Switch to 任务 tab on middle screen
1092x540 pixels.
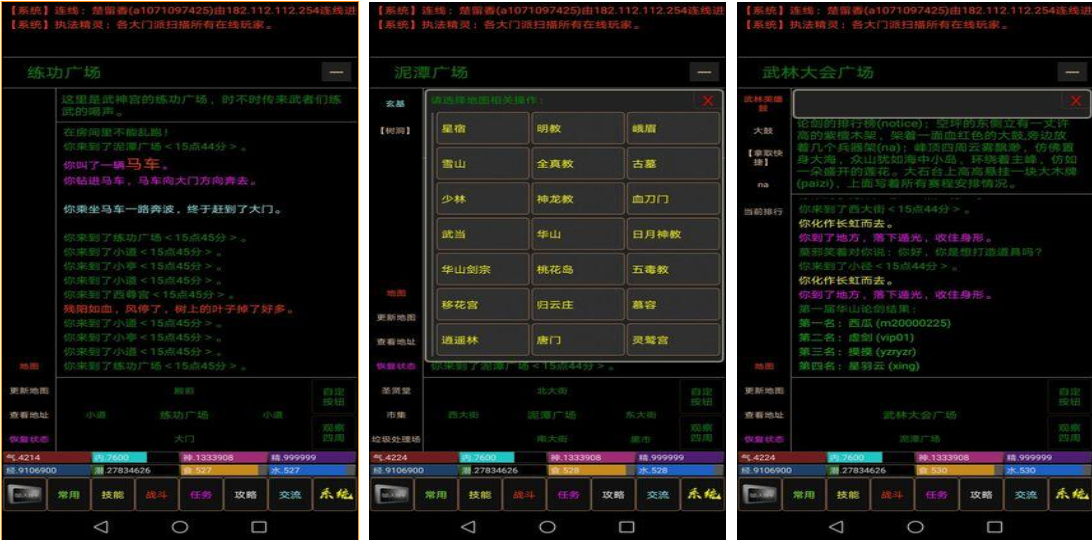coord(568,494)
